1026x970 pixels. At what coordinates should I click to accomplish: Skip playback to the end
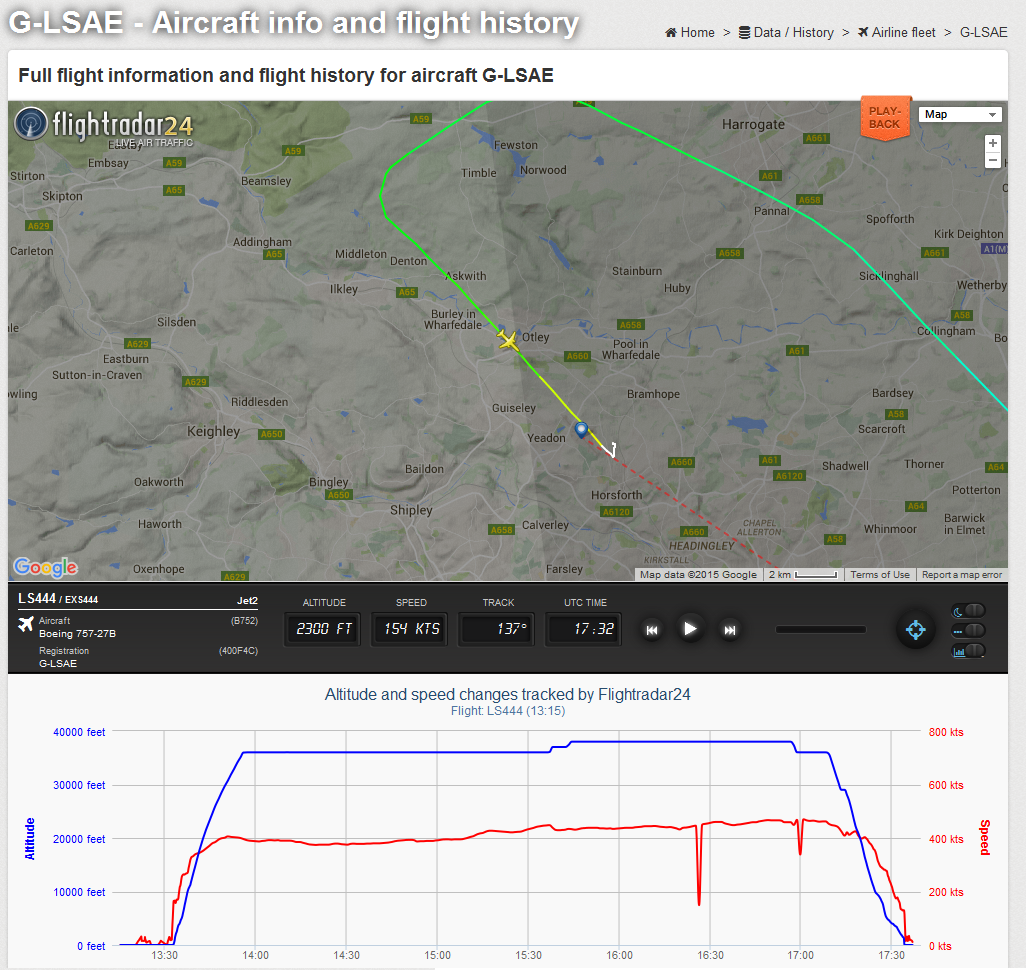click(730, 630)
